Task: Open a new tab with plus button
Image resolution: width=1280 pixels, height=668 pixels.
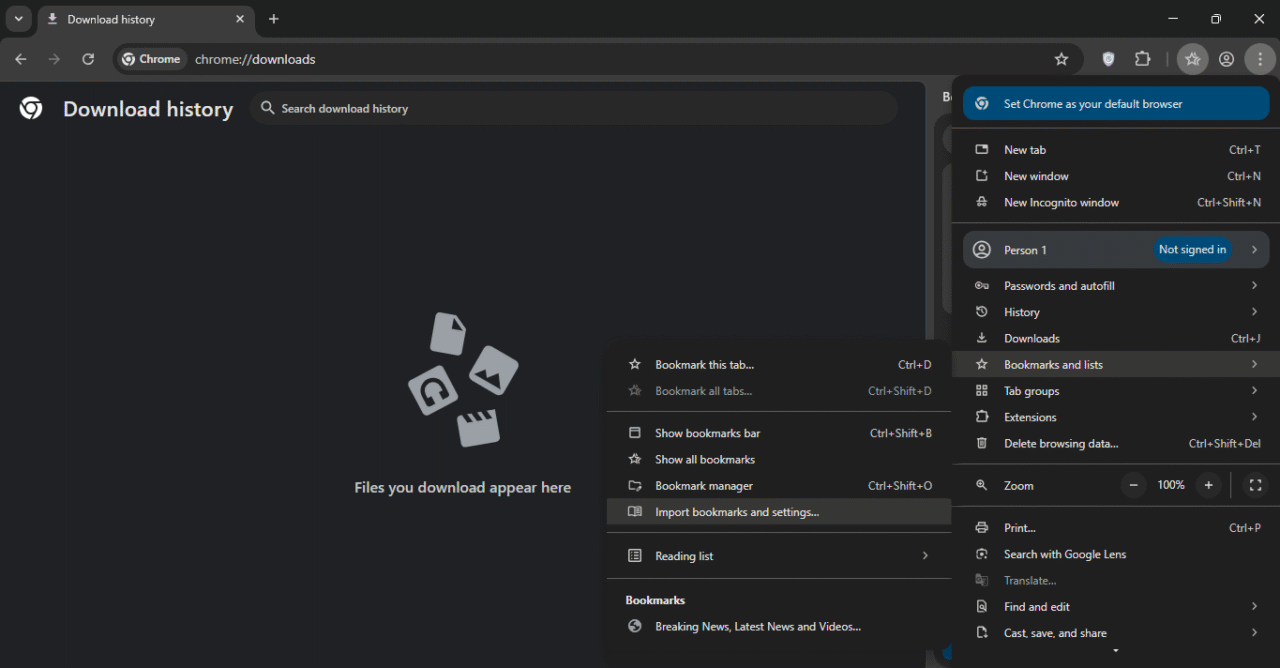Action: coord(274,19)
